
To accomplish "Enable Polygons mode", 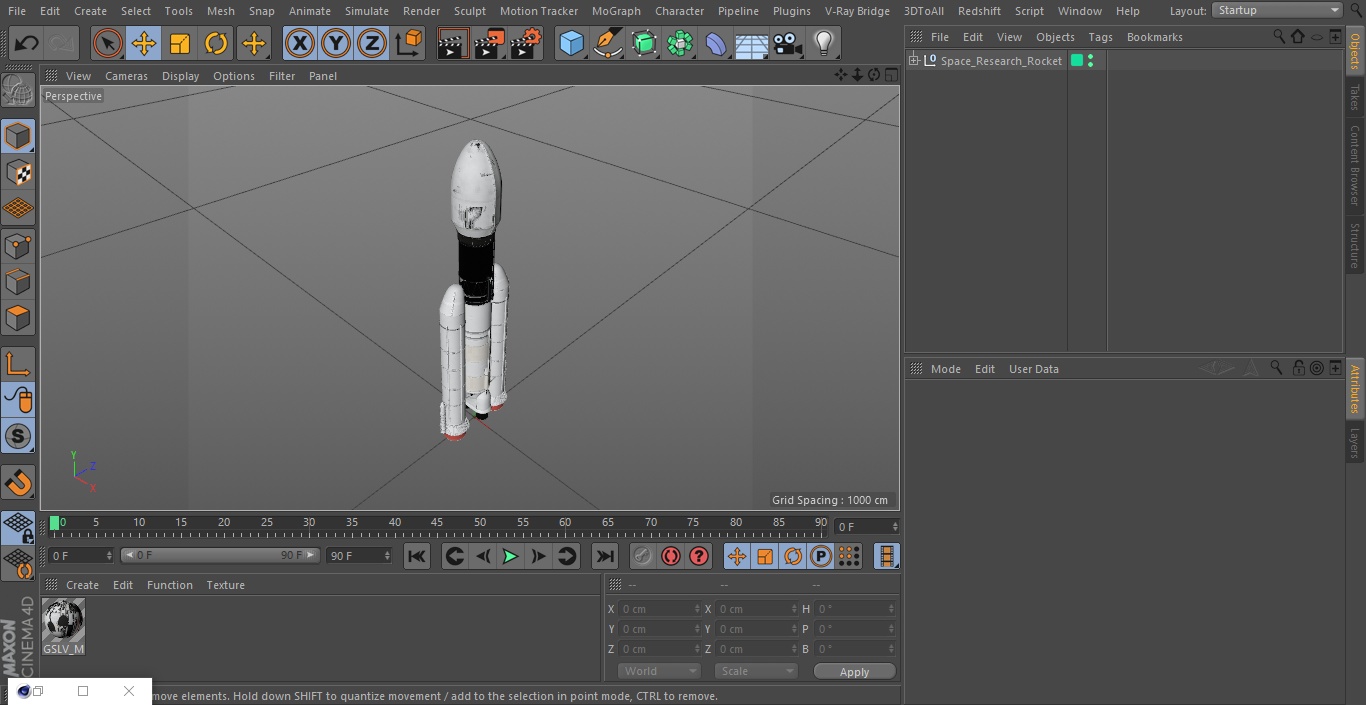I will click(x=18, y=318).
